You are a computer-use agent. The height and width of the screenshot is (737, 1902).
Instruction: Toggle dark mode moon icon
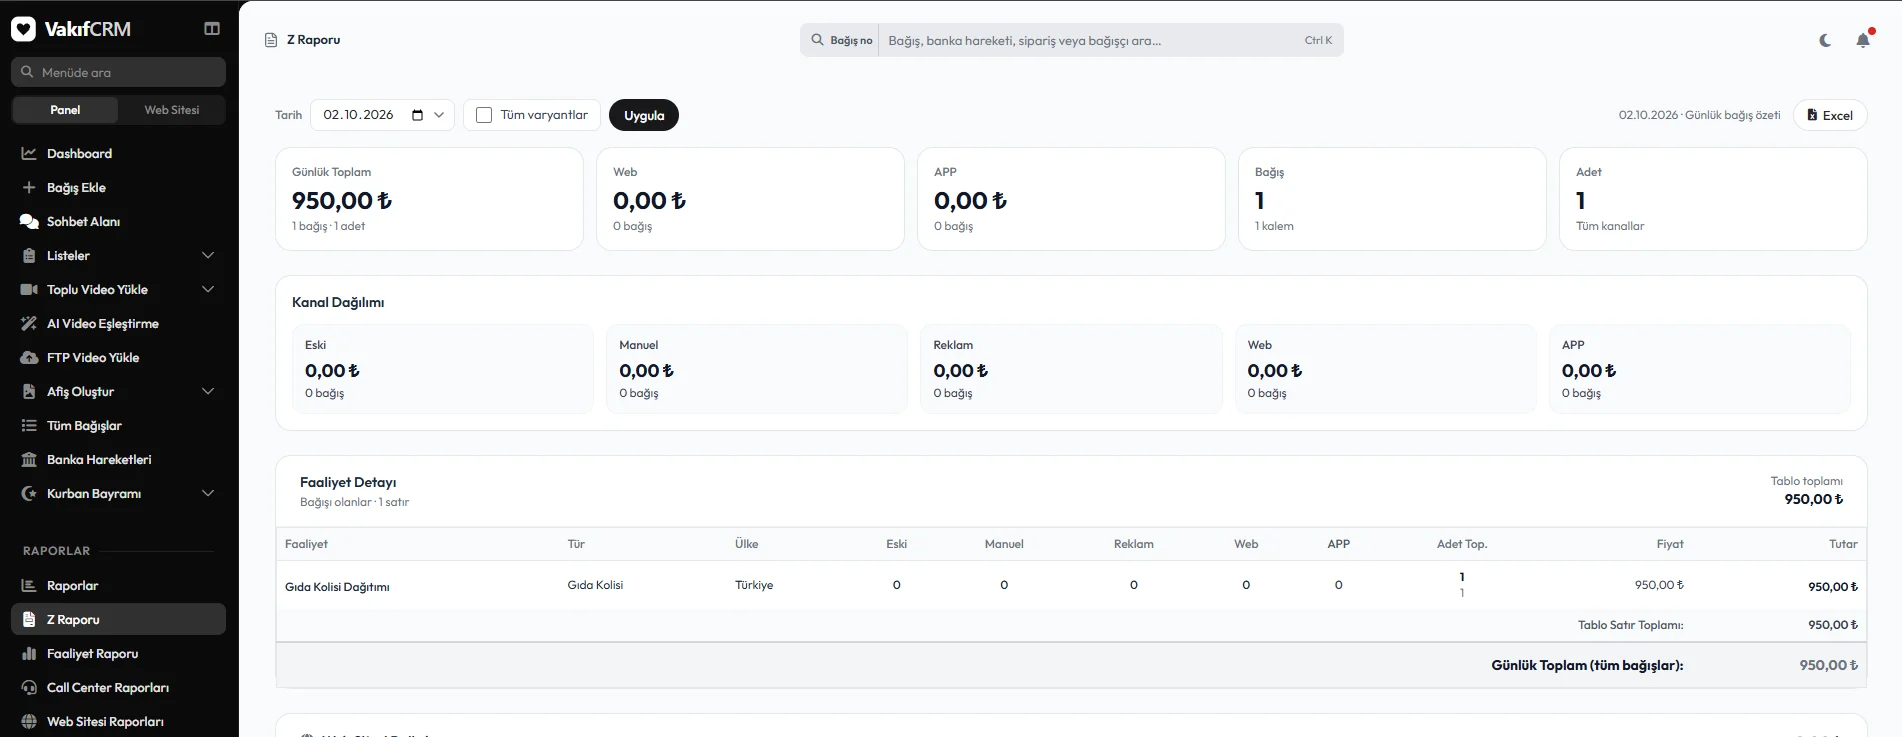tap(1825, 40)
